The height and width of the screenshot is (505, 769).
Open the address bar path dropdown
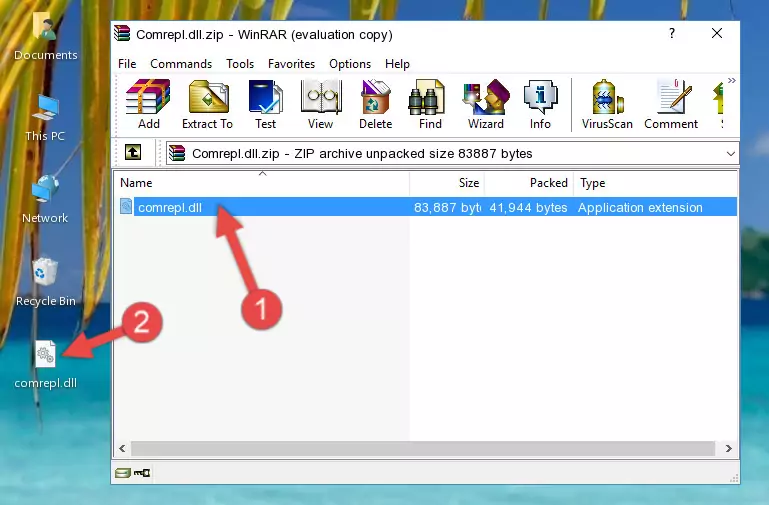730,154
